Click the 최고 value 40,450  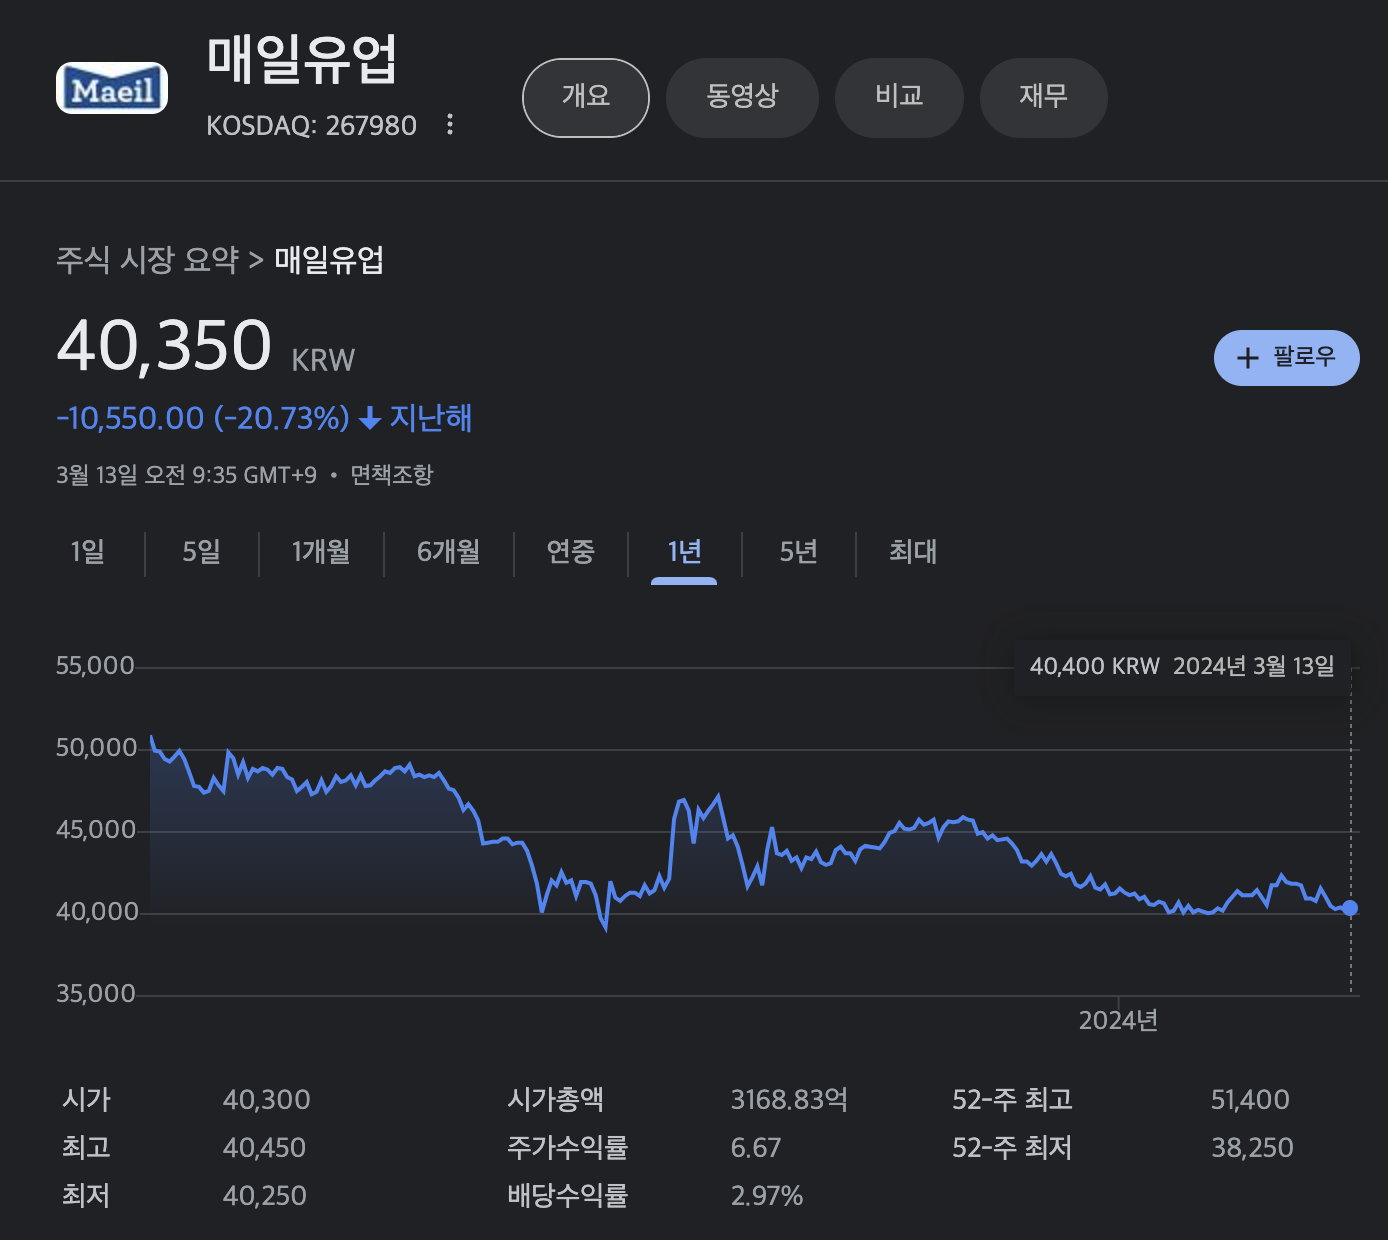pos(264,1148)
